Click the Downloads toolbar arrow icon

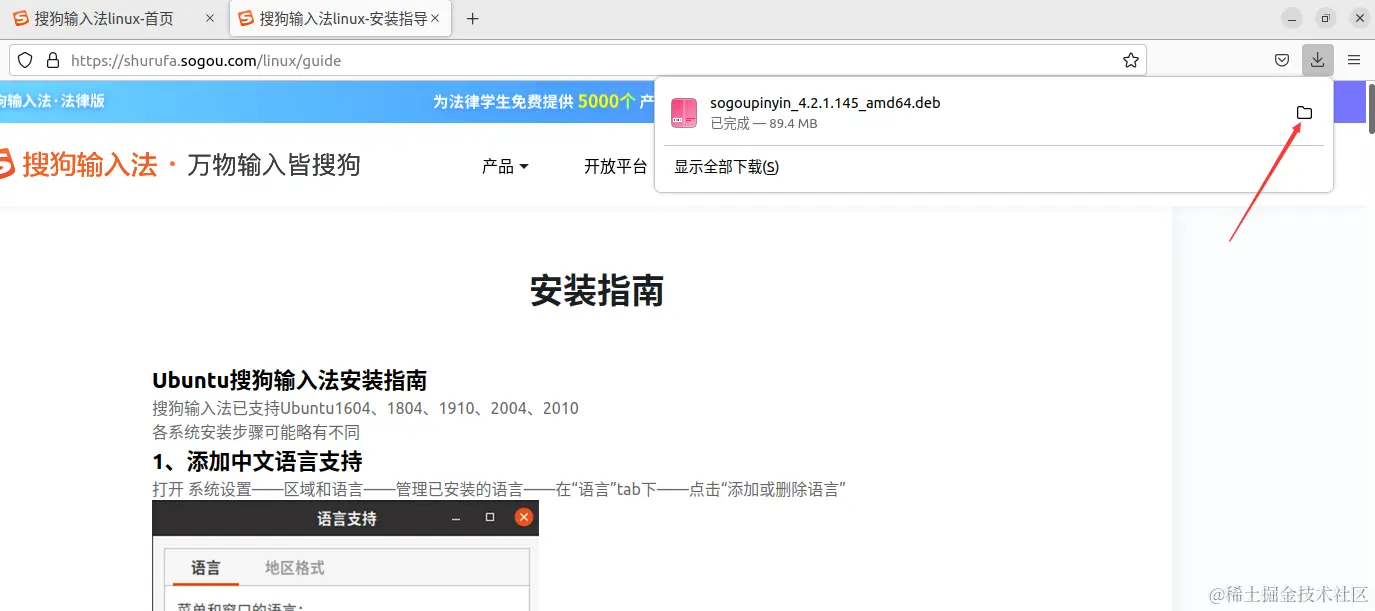pos(1318,60)
